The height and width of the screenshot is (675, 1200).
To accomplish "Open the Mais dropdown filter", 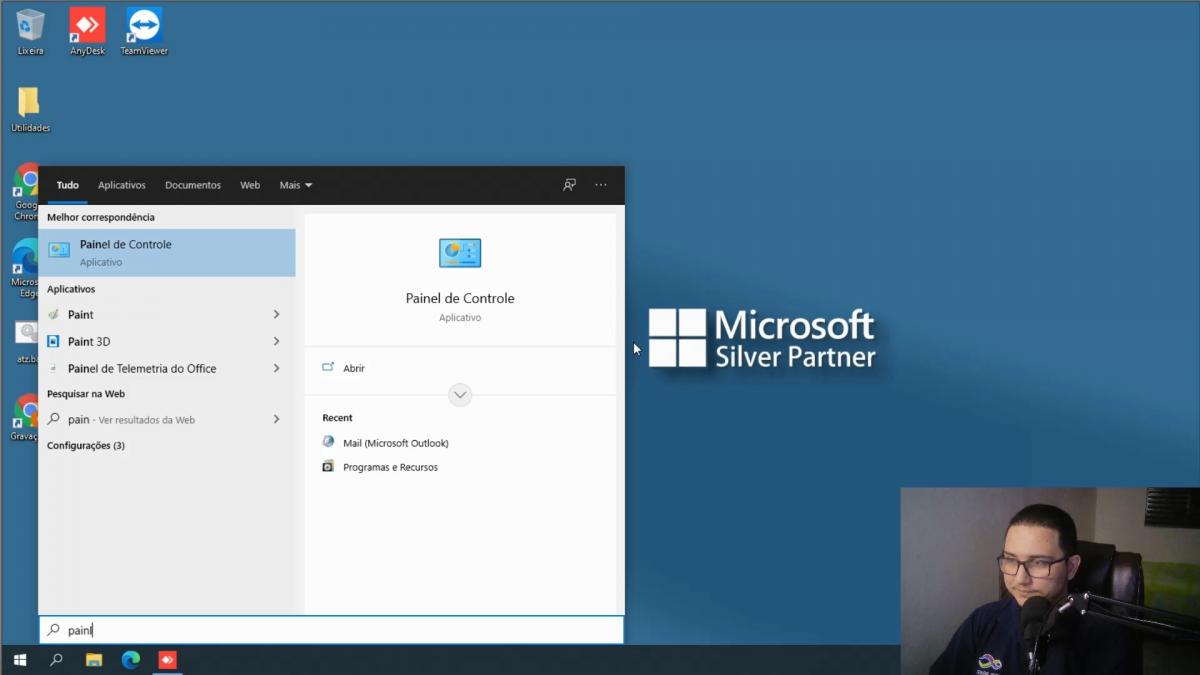I will point(296,185).
